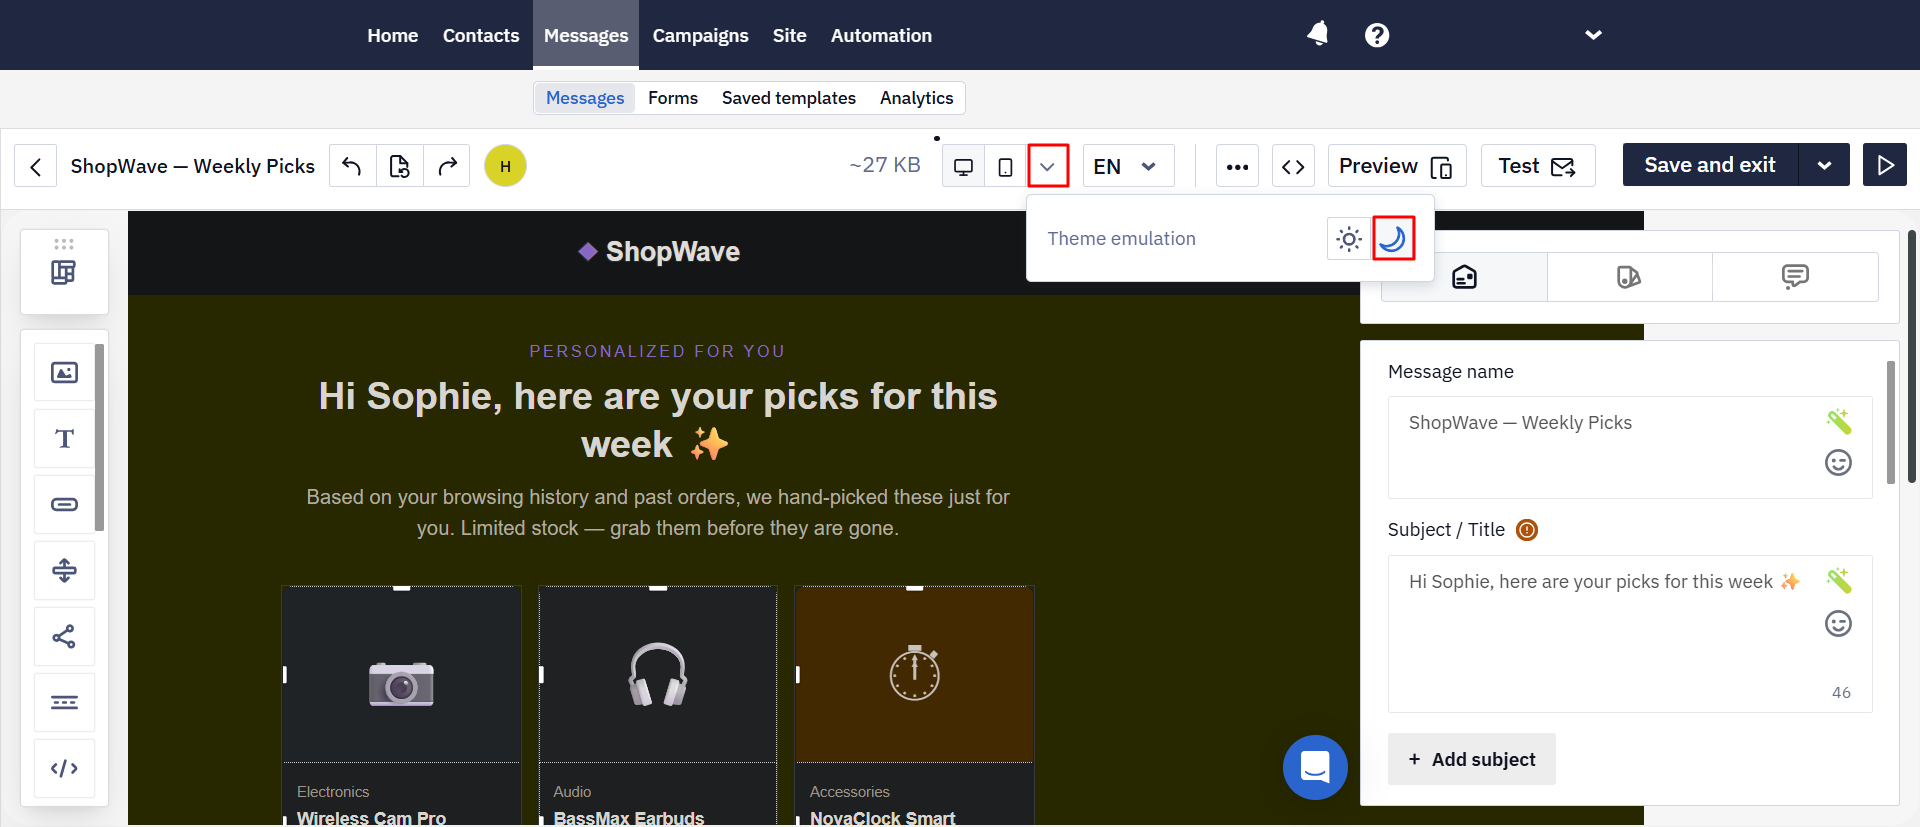Click the Preview button
Viewport: 1920px width, 827px height.
[1397, 166]
